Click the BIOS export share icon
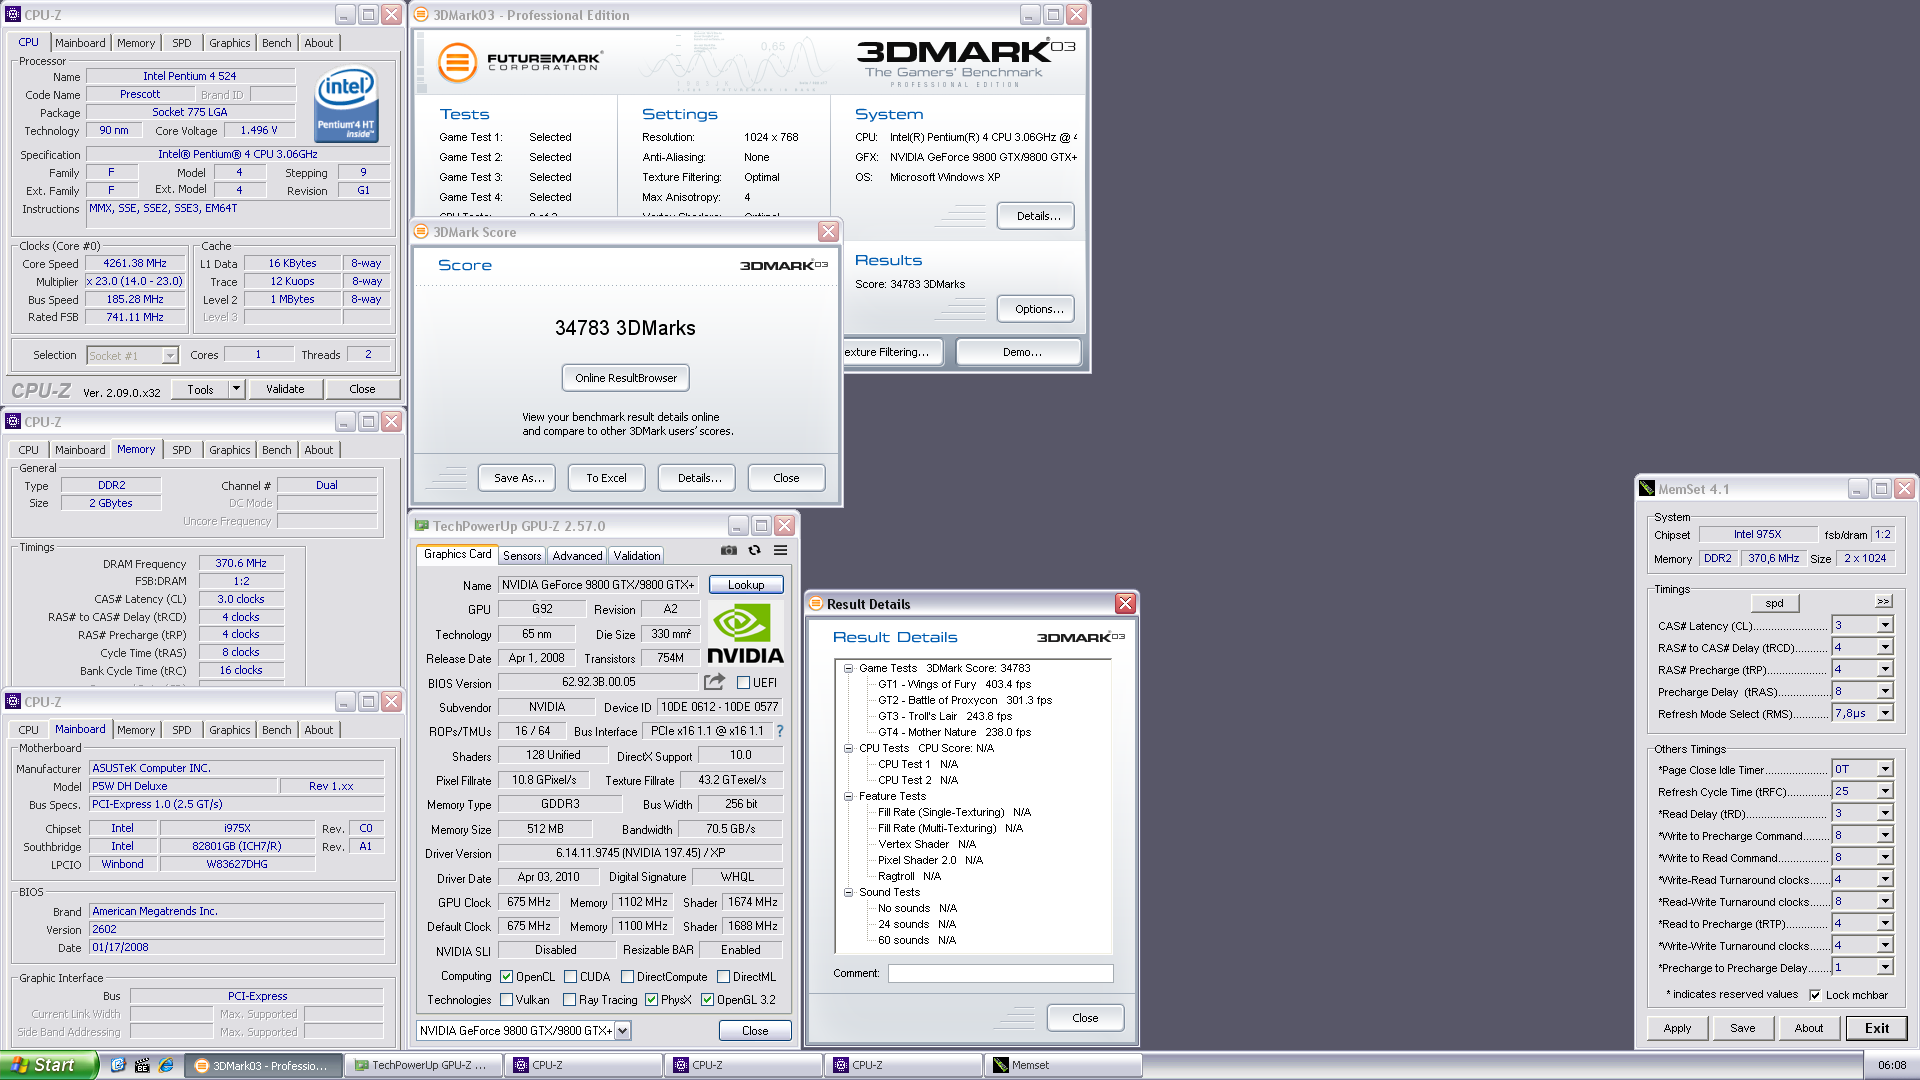Image resolution: width=1920 pixels, height=1080 pixels. [714, 682]
